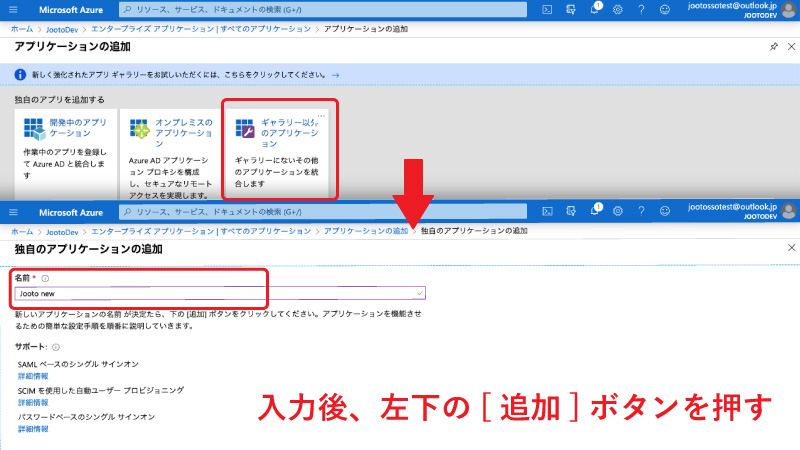Open feedback smiley in lower header
The height and width of the screenshot is (450, 800).
point(664,211)
